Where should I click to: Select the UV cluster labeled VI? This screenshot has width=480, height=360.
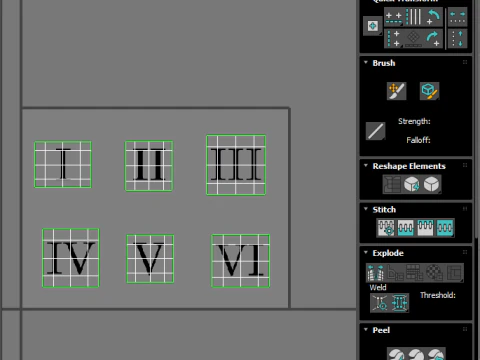(x=240, y=261)
